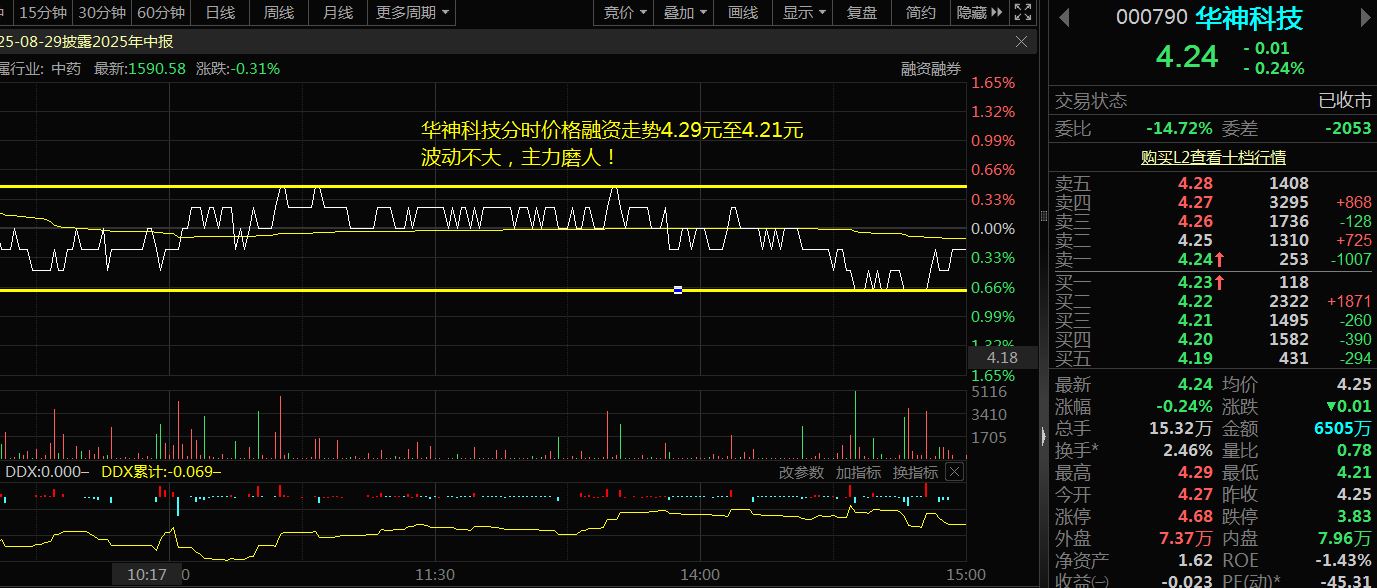Click the 购买L2查看十档行情 link
The height and width of the screenshot is (588, 1377).
click(x=1213, y=157)
